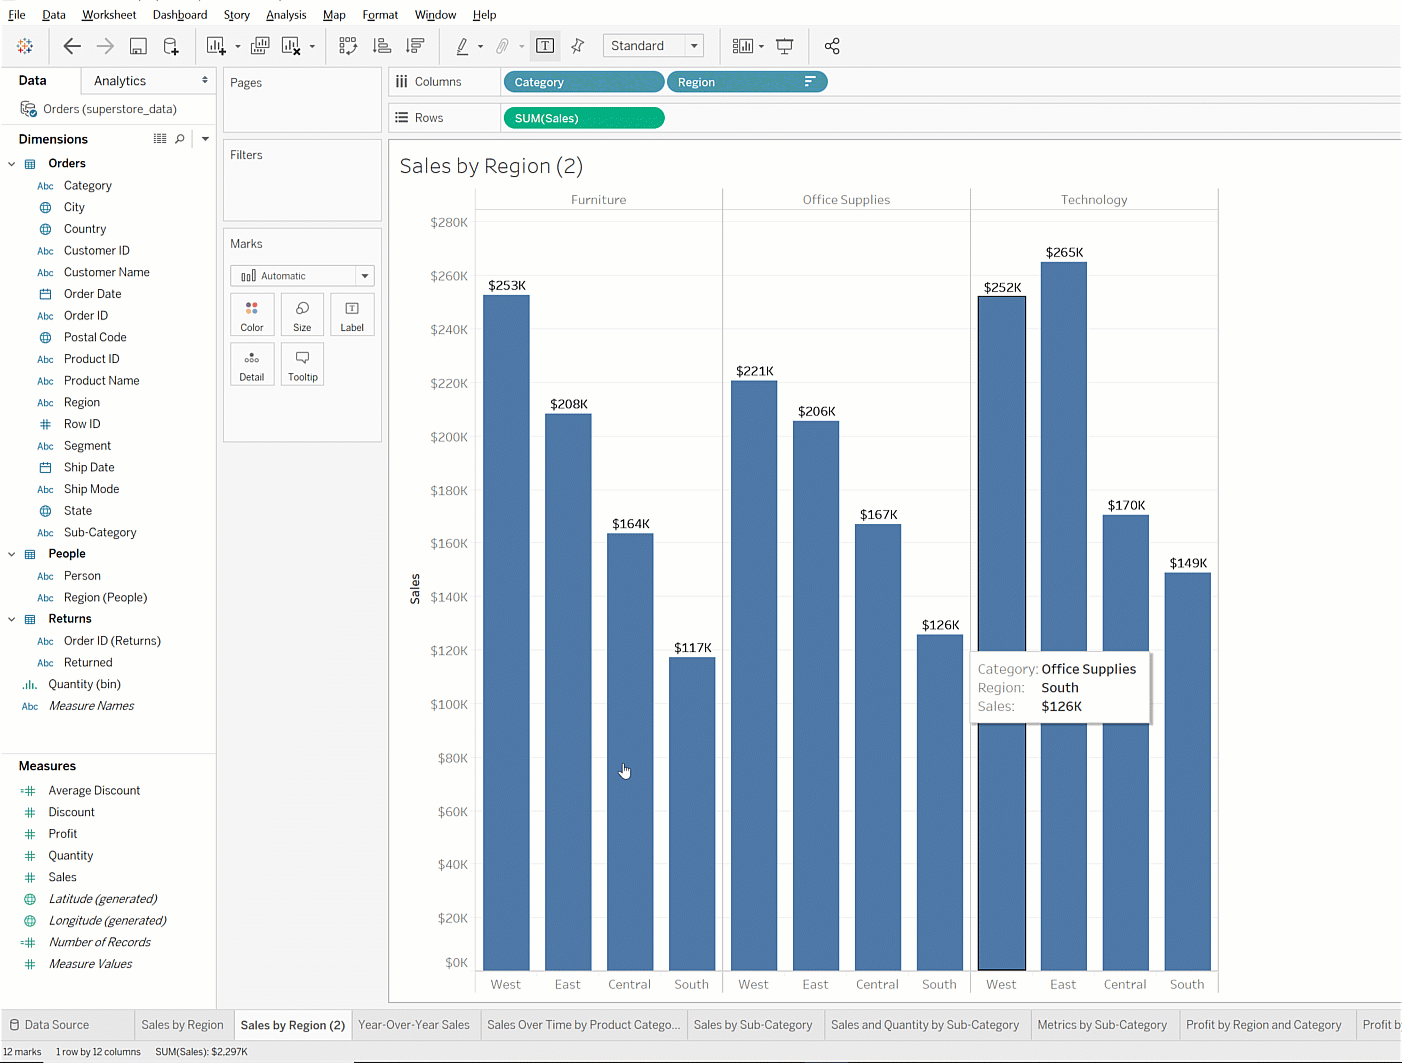Image resolution: width=1402 pixels, height=1063 pixels.
Task: Toggle Show mark labels toolbar button
Action: click(545, 46)
